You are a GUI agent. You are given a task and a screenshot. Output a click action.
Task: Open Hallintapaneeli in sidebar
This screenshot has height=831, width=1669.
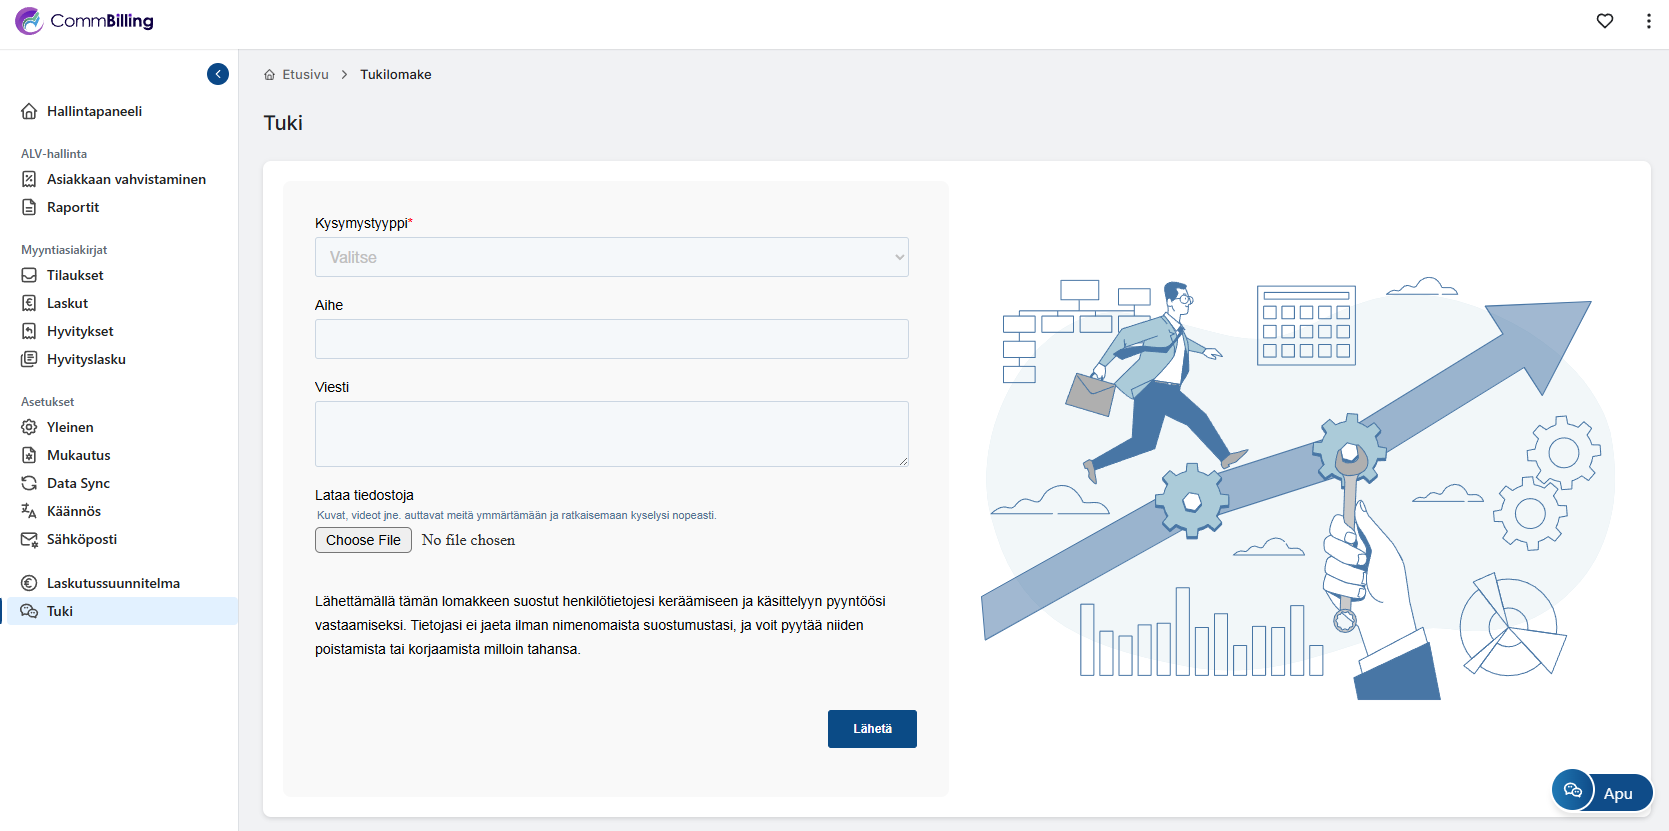click(x=94, y=111)
